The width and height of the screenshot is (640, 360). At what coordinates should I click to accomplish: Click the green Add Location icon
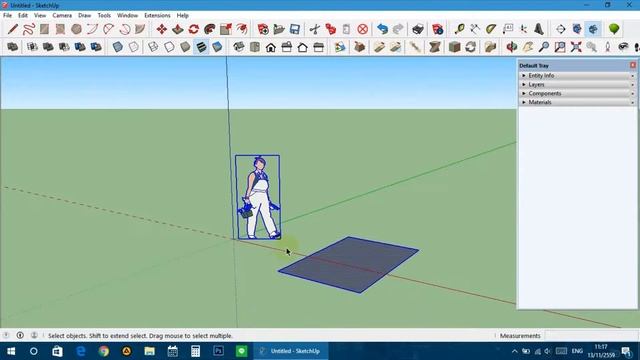614,29
